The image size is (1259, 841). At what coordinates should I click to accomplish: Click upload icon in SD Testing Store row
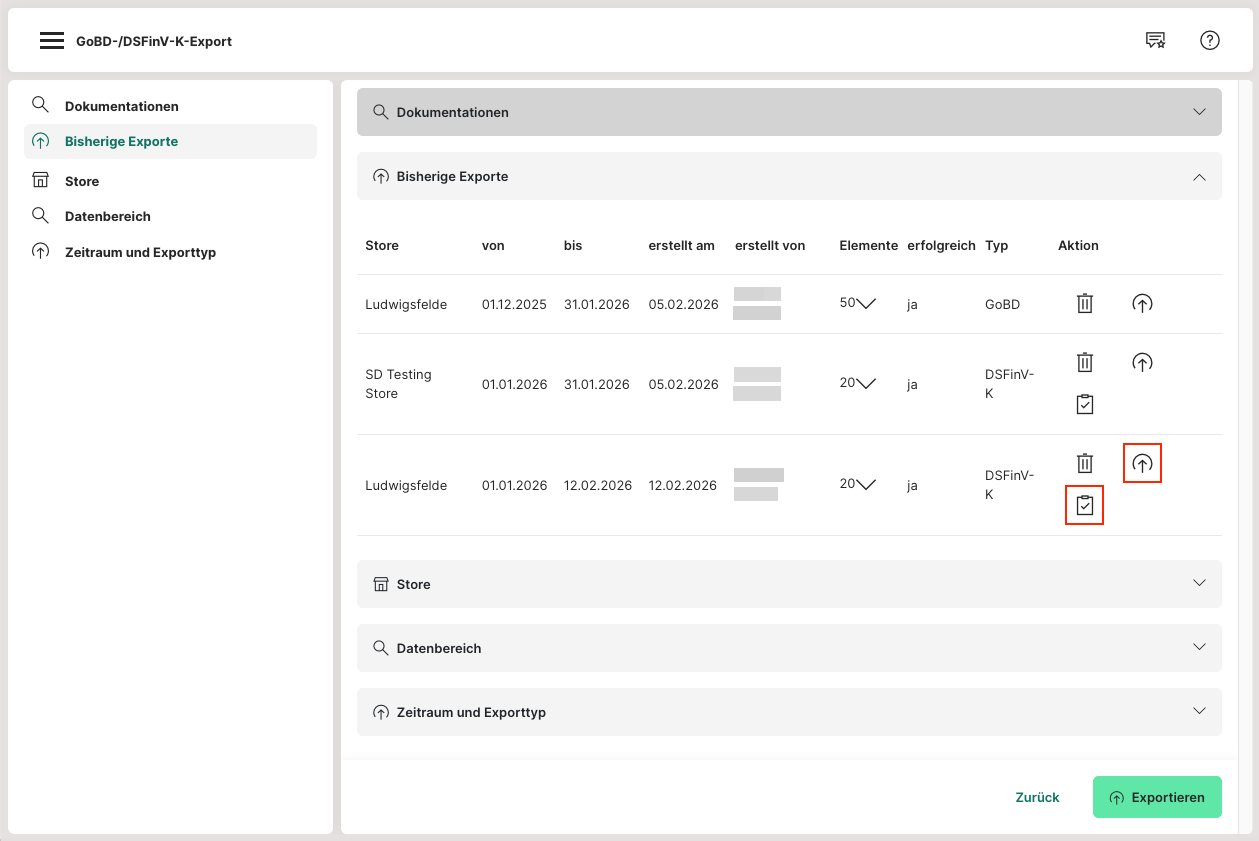[1142, 363]
